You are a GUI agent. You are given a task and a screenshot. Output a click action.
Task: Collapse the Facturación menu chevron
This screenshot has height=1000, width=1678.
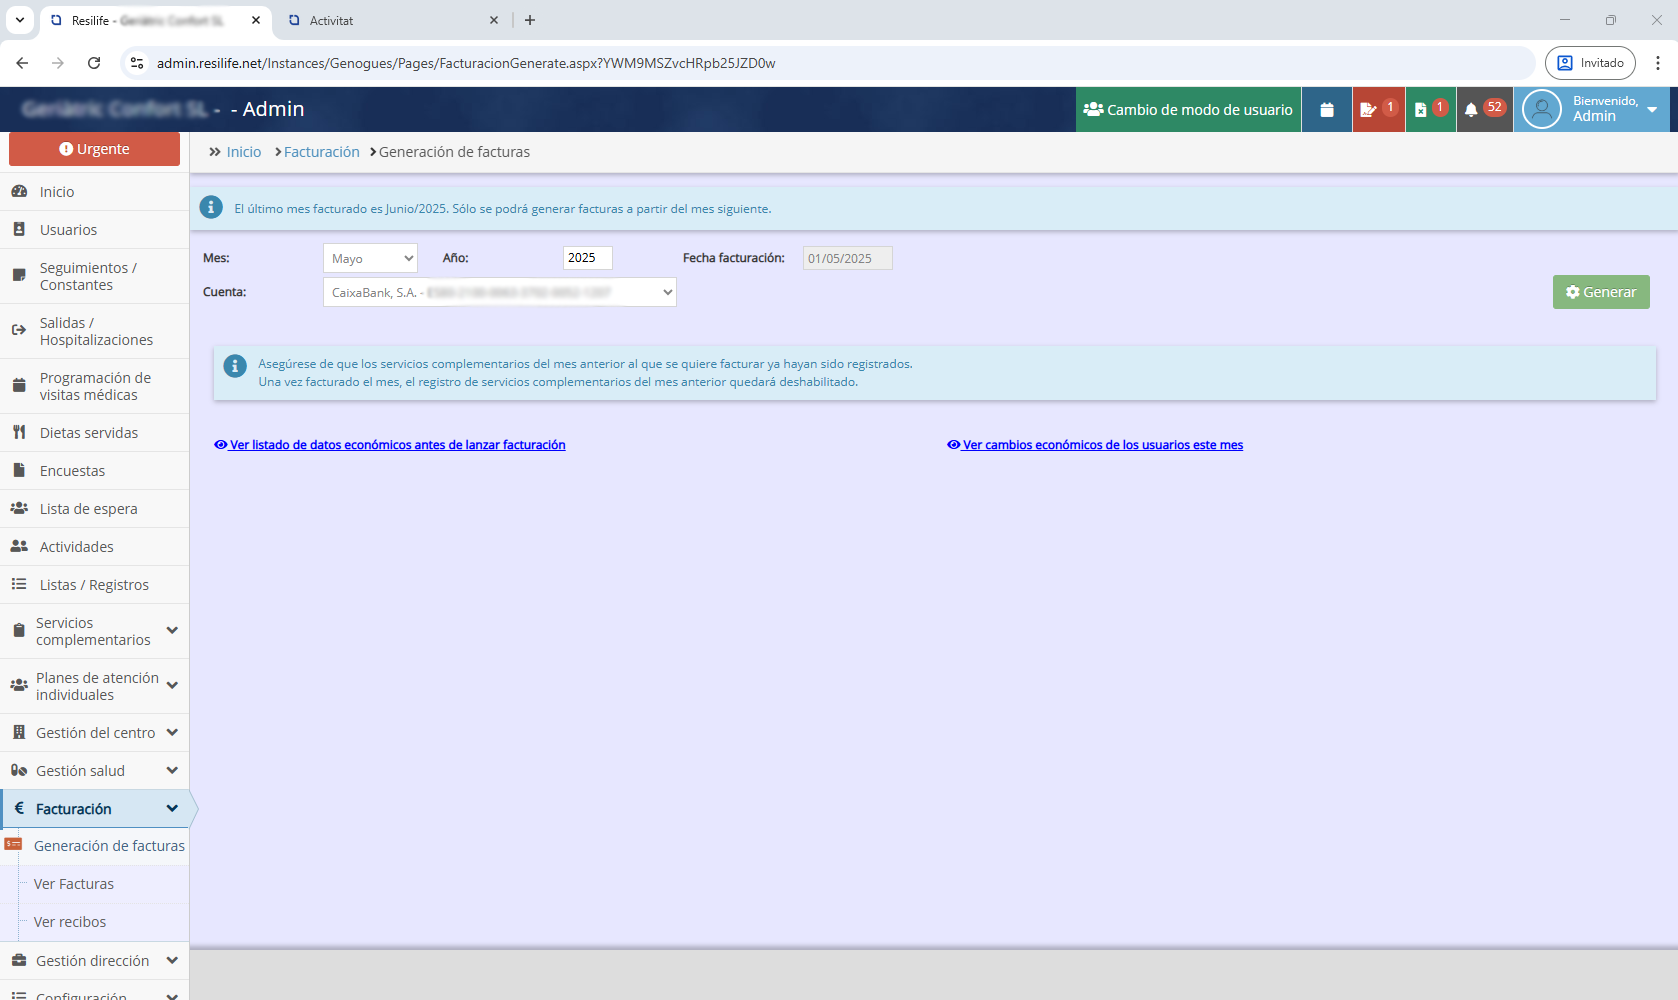(x=172, y=808)
